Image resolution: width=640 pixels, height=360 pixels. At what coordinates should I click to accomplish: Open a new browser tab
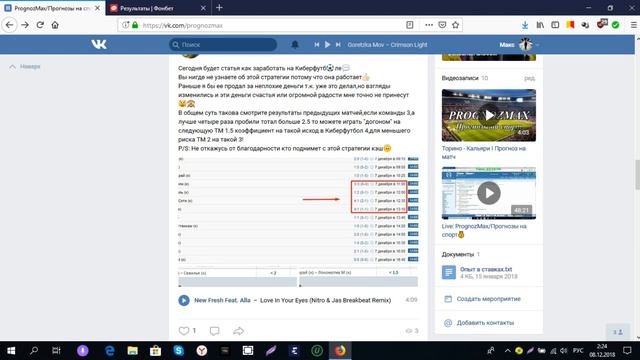point(219,7)
